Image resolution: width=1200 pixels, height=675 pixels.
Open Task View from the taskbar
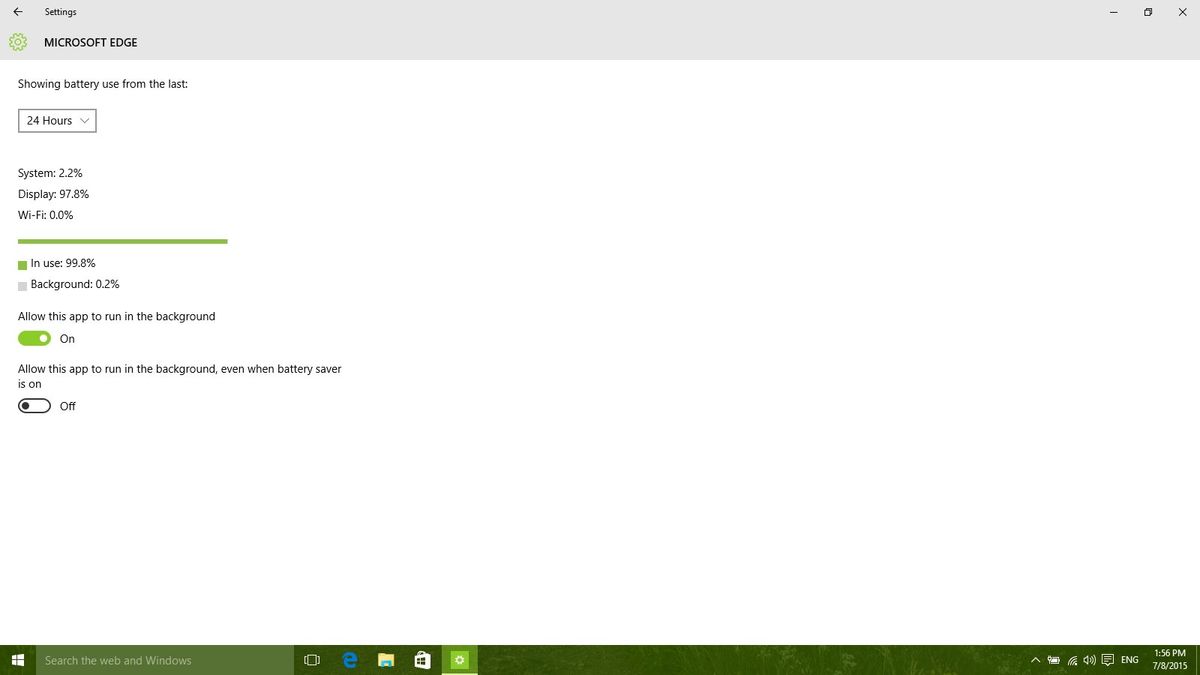click(x=311, y=660)
